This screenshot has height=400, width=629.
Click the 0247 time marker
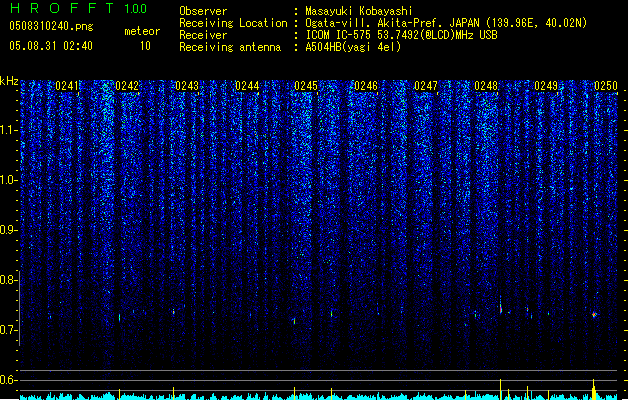pos(426,86)
